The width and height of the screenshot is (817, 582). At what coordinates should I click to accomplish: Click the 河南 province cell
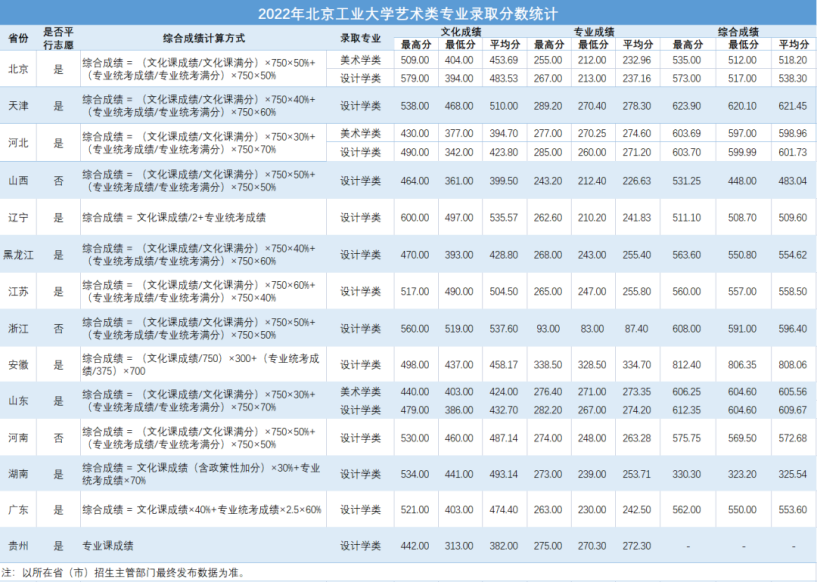click(18, 438)
